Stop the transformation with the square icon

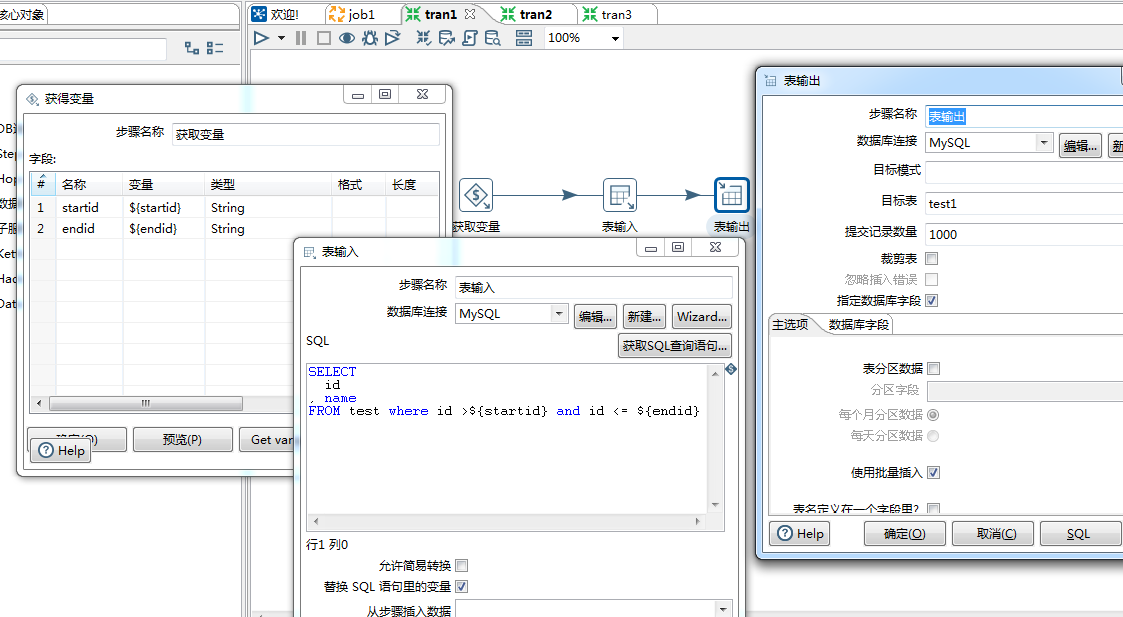click(x=324, y=38)
